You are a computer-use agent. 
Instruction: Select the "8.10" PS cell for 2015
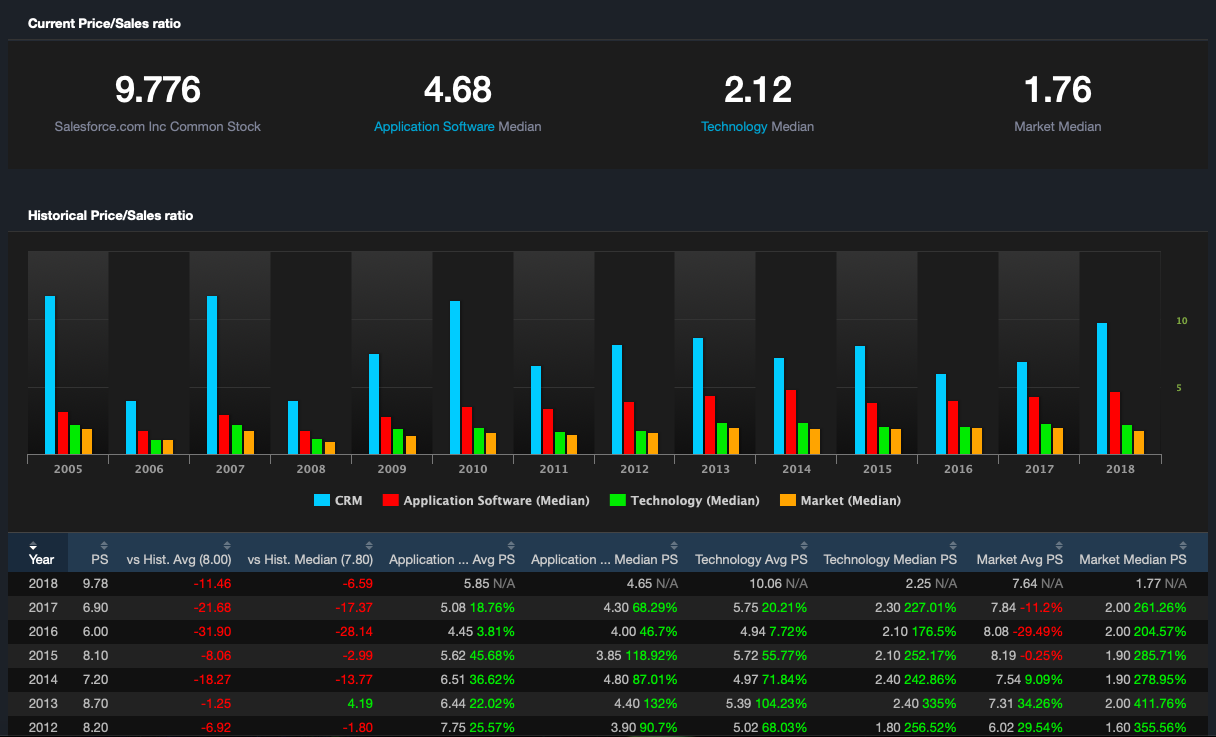(95, 655)
